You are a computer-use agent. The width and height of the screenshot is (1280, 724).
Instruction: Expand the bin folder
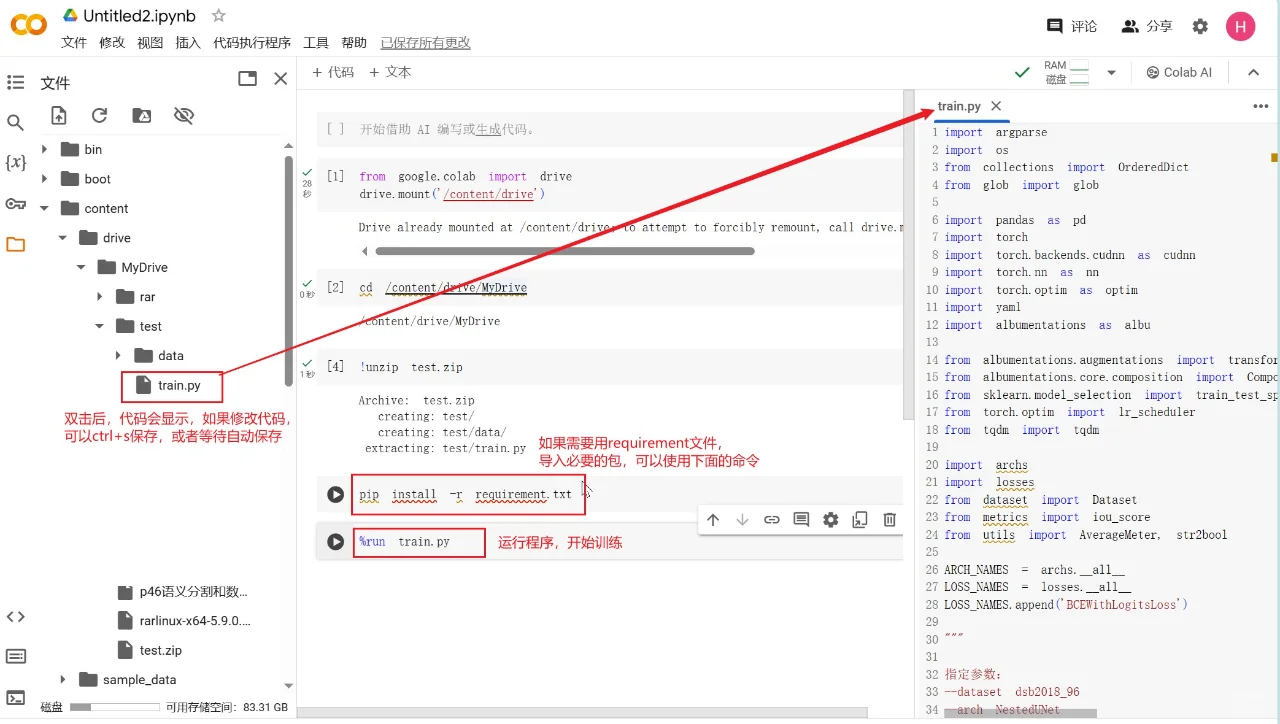44,150
